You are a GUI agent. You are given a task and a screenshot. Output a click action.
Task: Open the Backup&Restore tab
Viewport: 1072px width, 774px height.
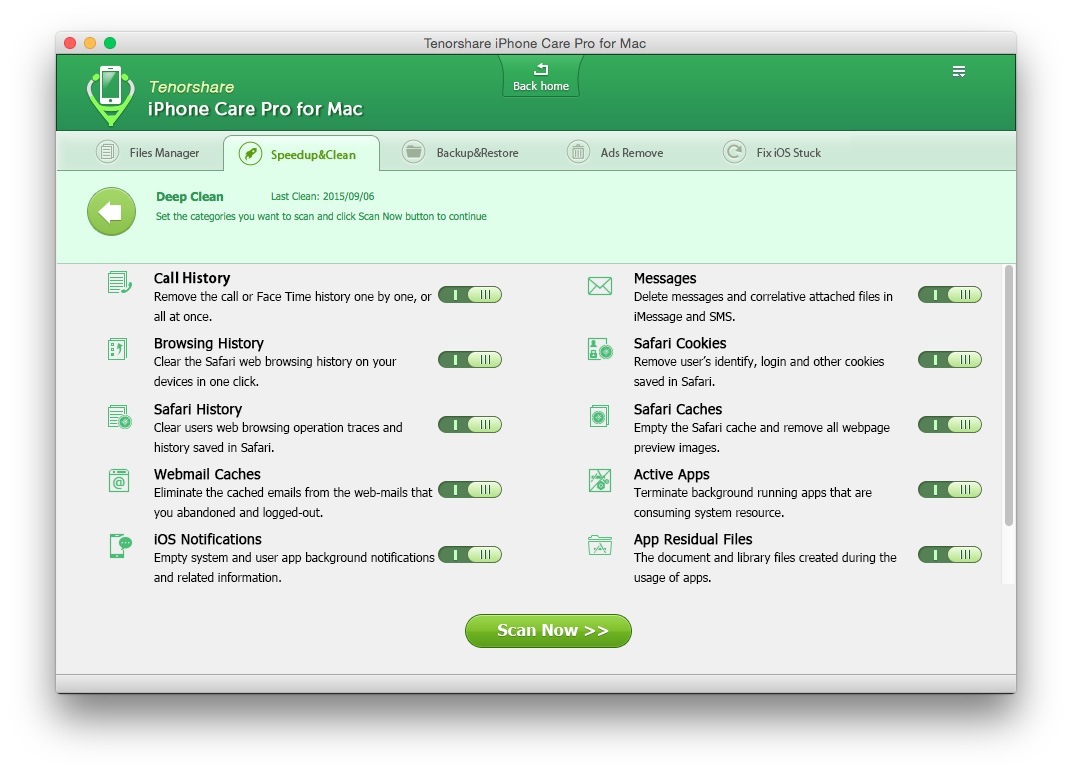(461, 153)
